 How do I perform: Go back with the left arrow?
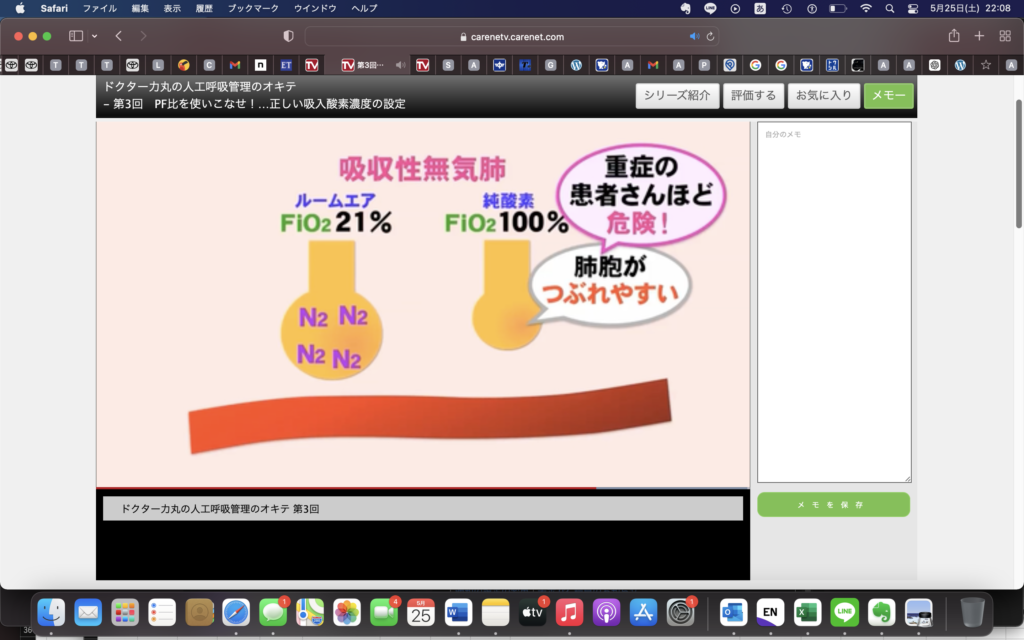coord(118,36)
